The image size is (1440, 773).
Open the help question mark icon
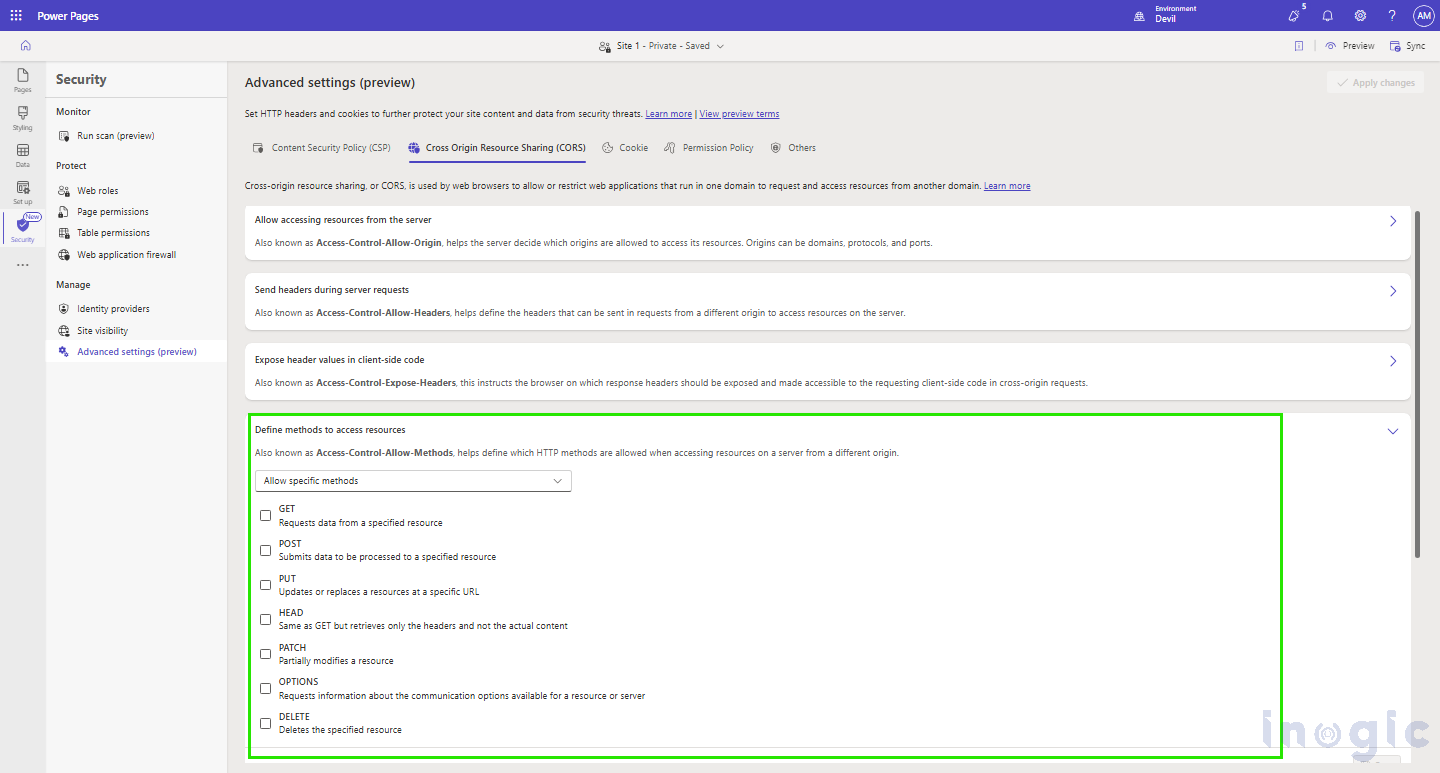point(1392,16)
